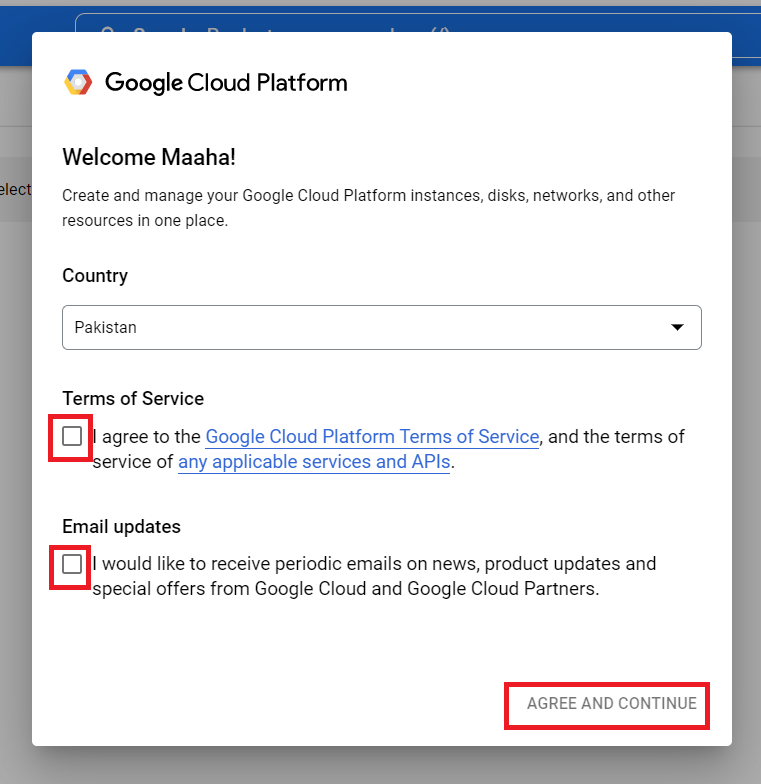
Task: Enable periodic email updates checkbox
Action: click(x=72, y=564)
